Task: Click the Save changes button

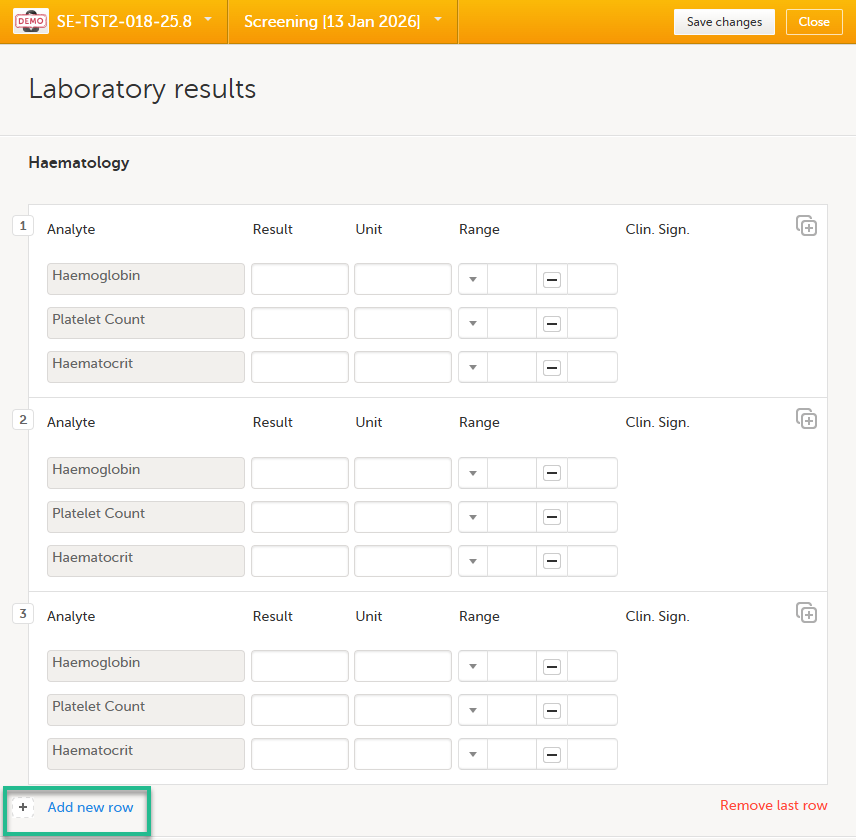Action: tap(724, 22)
